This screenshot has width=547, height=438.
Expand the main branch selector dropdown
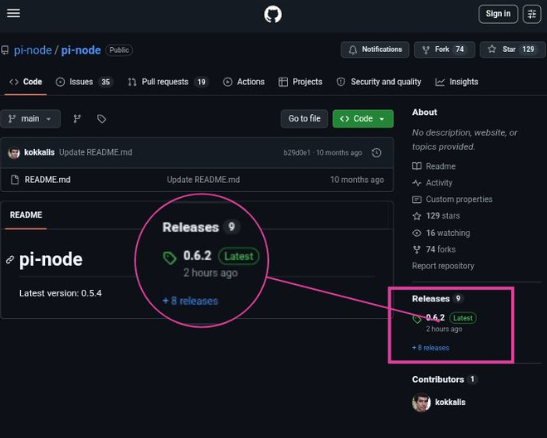[30, 119]
